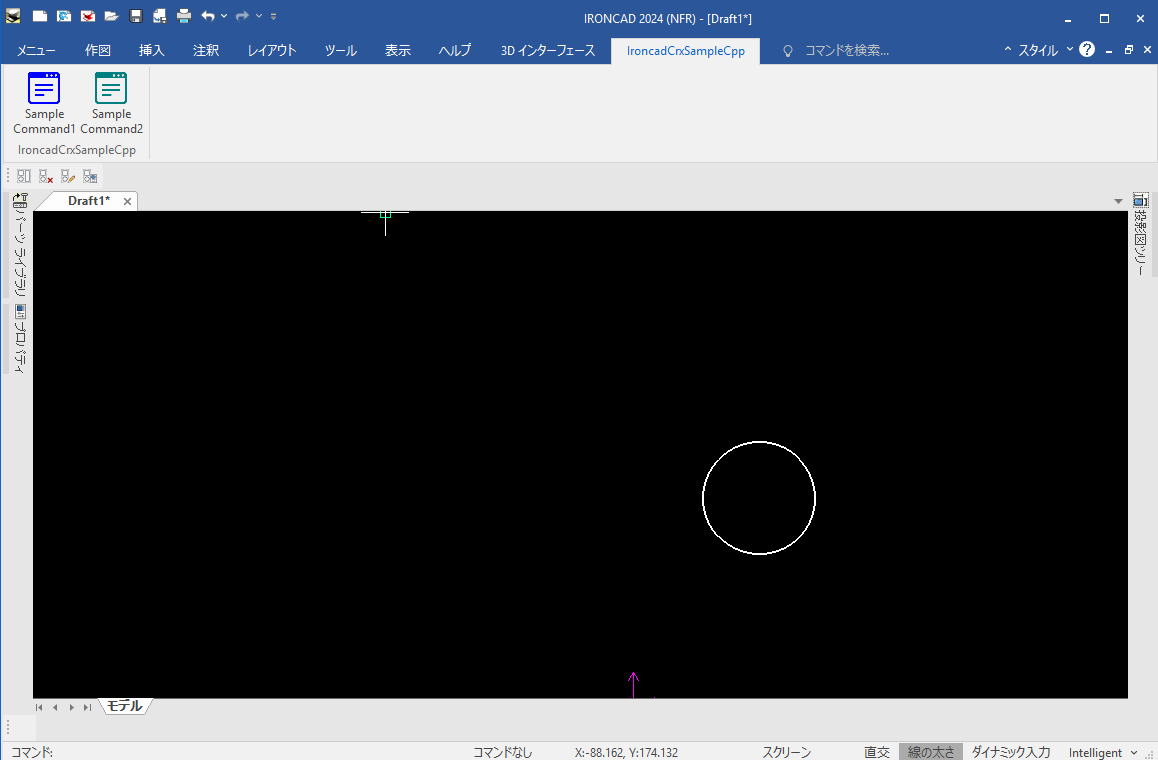Open the 作図 ribbon tab
Viewport: 1158px width, 760px height.
(x=97, y=50)
